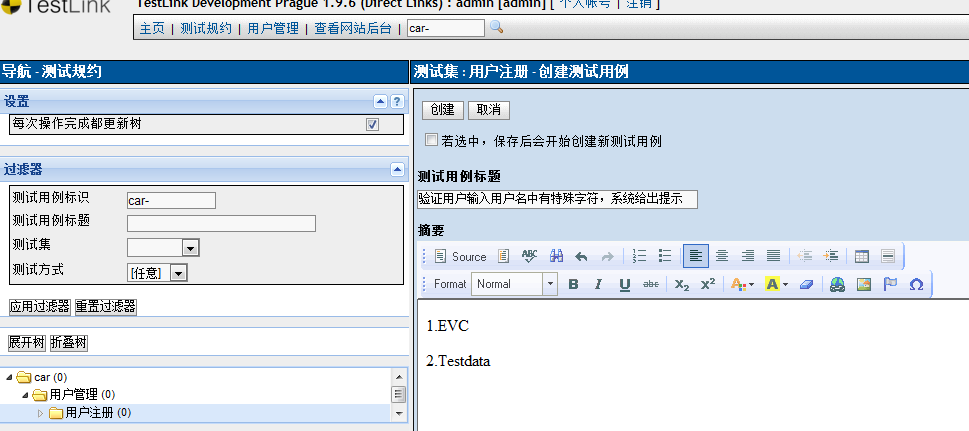Image resolution: width=969 pixels, height=431 pixels.
Task: Click the 创建 button
Action: [x=442, y=110]
